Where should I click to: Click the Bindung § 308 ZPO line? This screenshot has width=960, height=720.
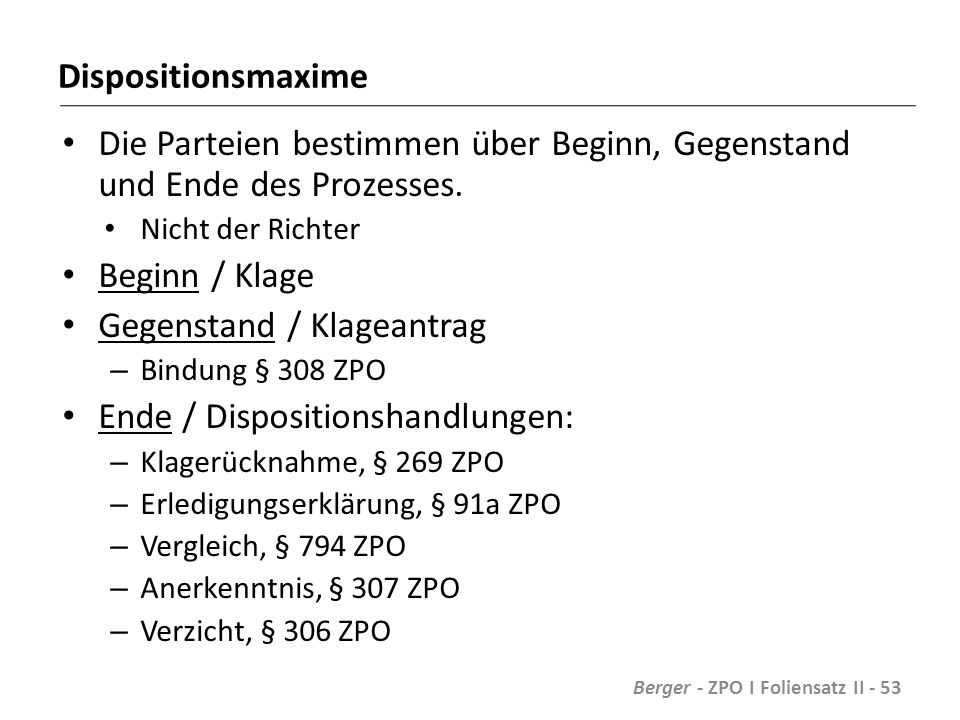[x=263, y=370]
